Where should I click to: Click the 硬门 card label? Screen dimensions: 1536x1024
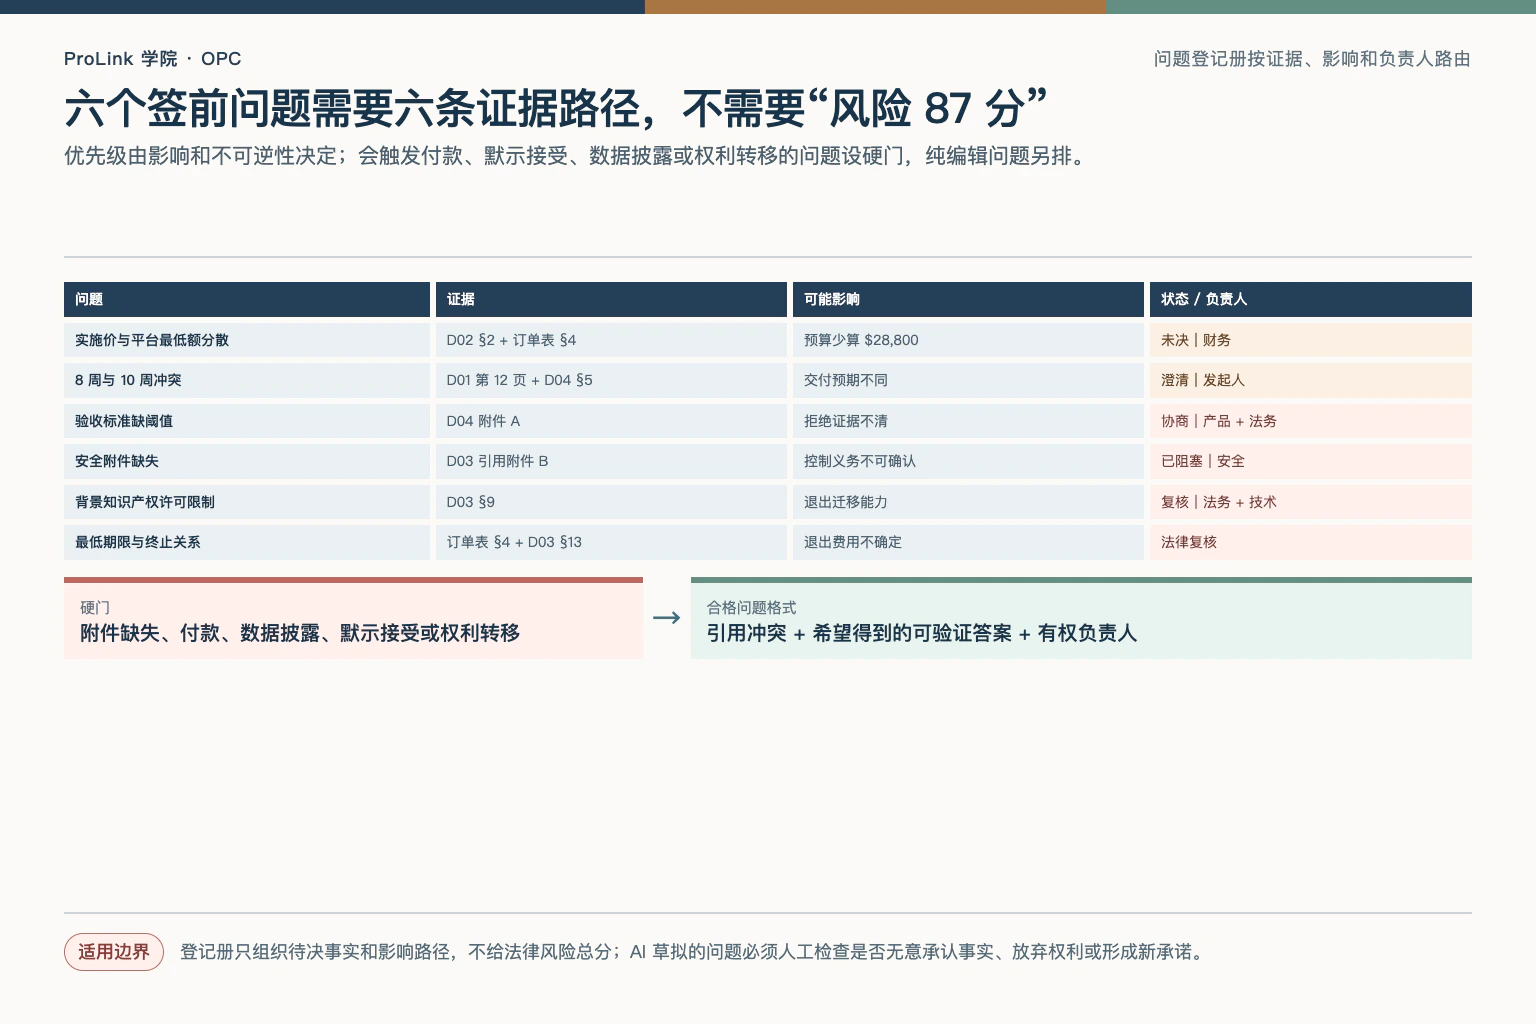95,608
